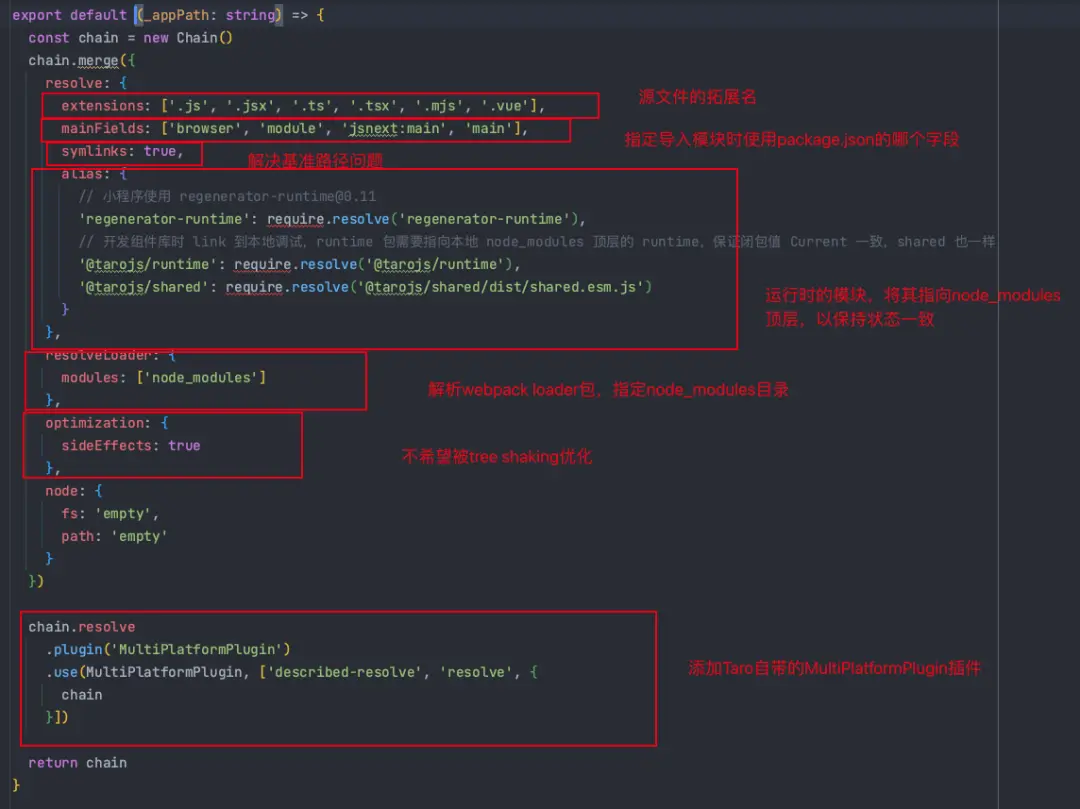Click the 'true' value after symlinks
Image resolution: width=1080 pixels, height=809 pixels.
[160, 151]
